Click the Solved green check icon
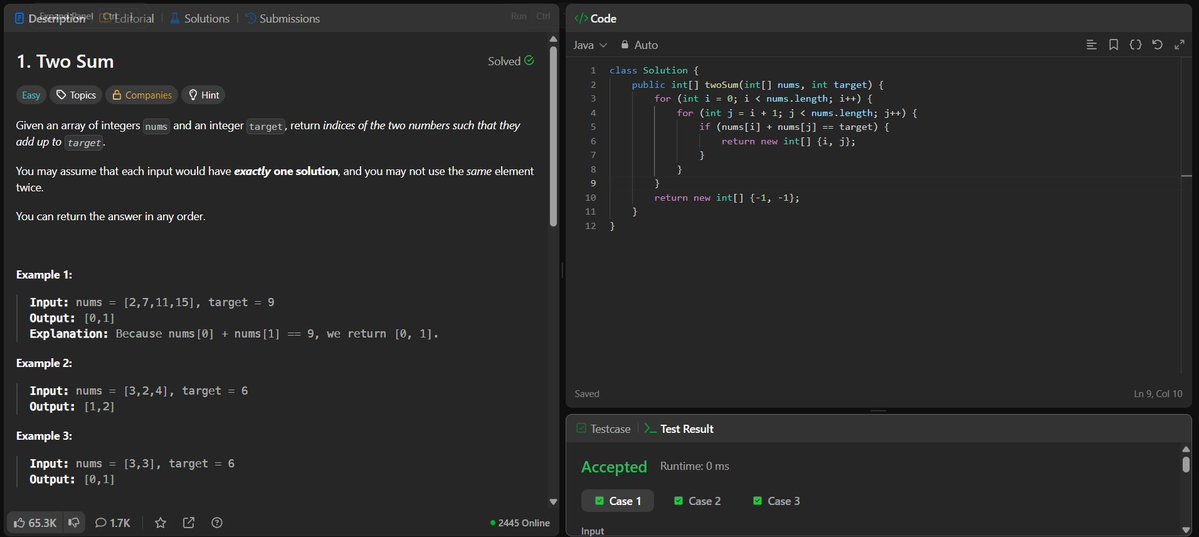The width and height of the screenshot is (1199, 537). click(529, 61)
